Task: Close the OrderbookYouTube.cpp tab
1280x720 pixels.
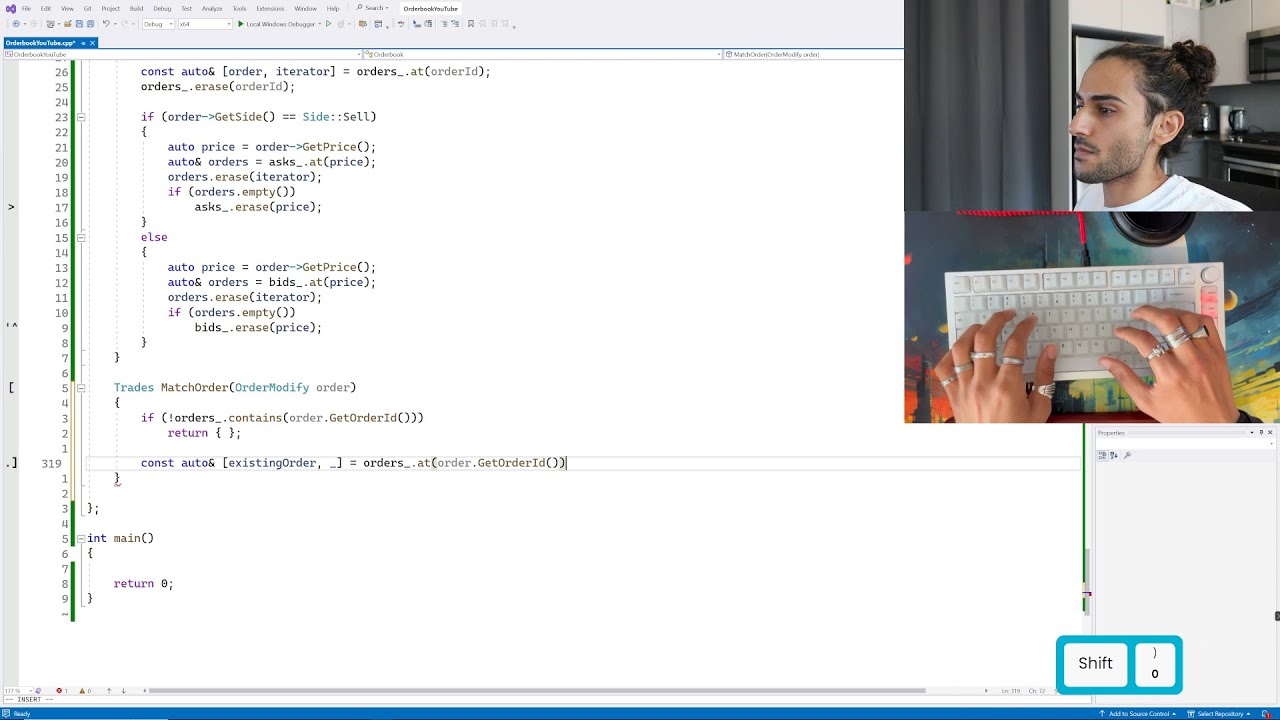Action: 93,43
